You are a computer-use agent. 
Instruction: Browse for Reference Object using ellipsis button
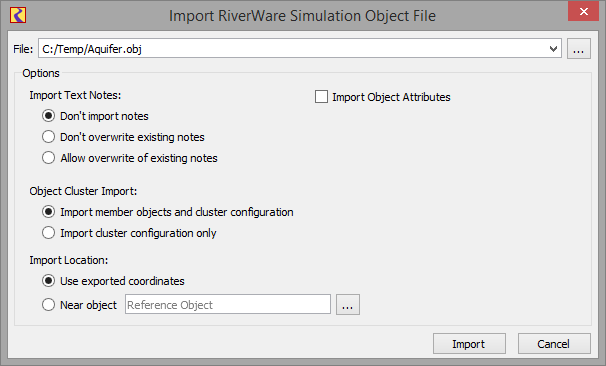pos(347,305)
